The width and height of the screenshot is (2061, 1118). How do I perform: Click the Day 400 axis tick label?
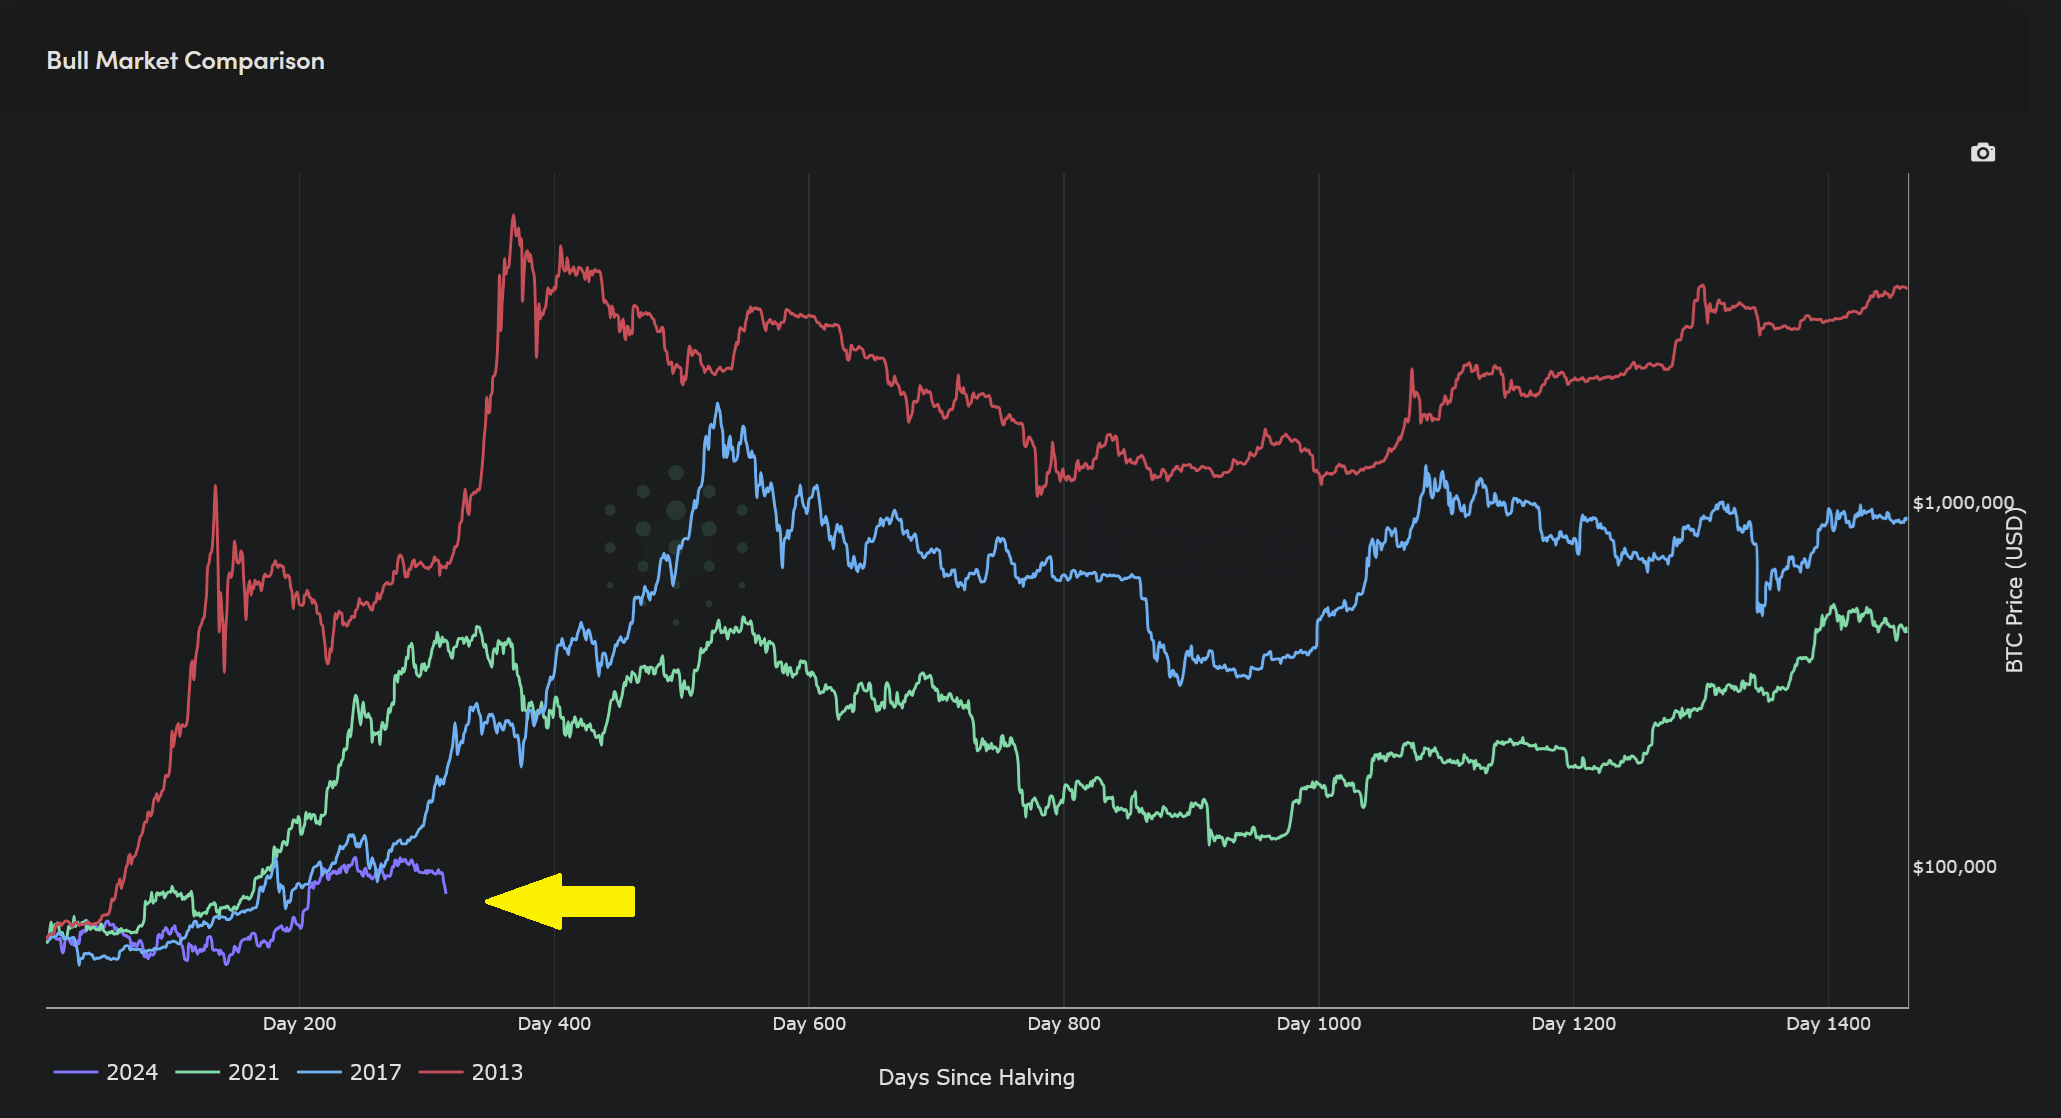pyautogui.click(x=554, y=1023)
